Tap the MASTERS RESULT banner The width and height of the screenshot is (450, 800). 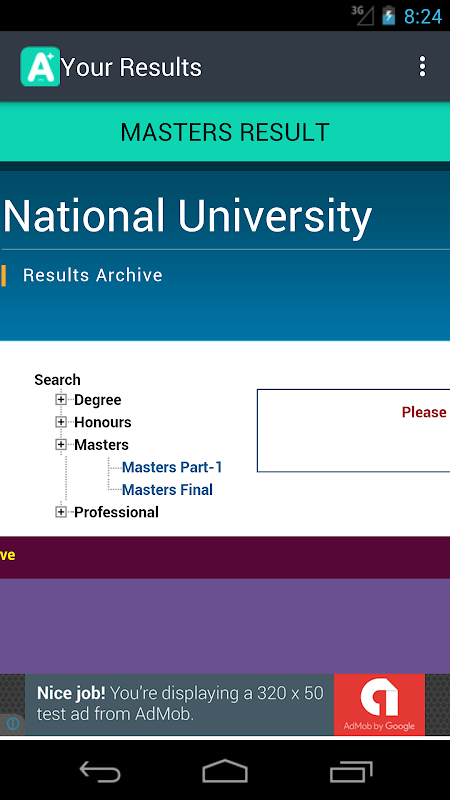tap(225, 132)
